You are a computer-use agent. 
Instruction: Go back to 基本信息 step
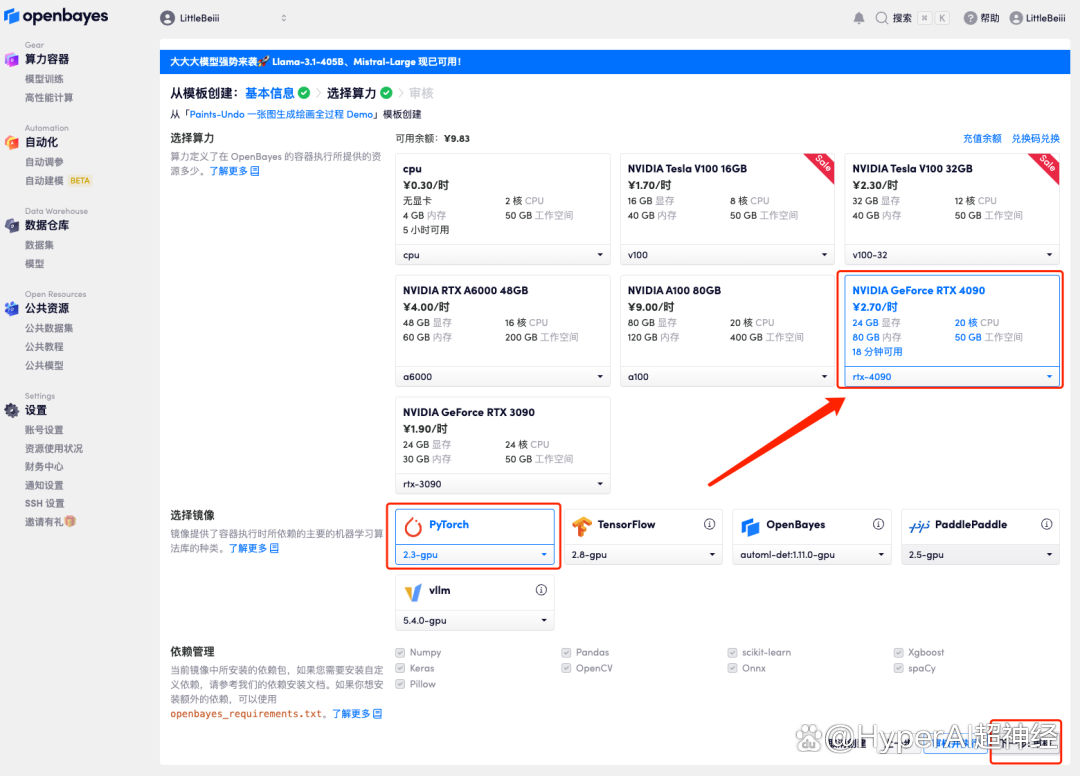point(270,93)
